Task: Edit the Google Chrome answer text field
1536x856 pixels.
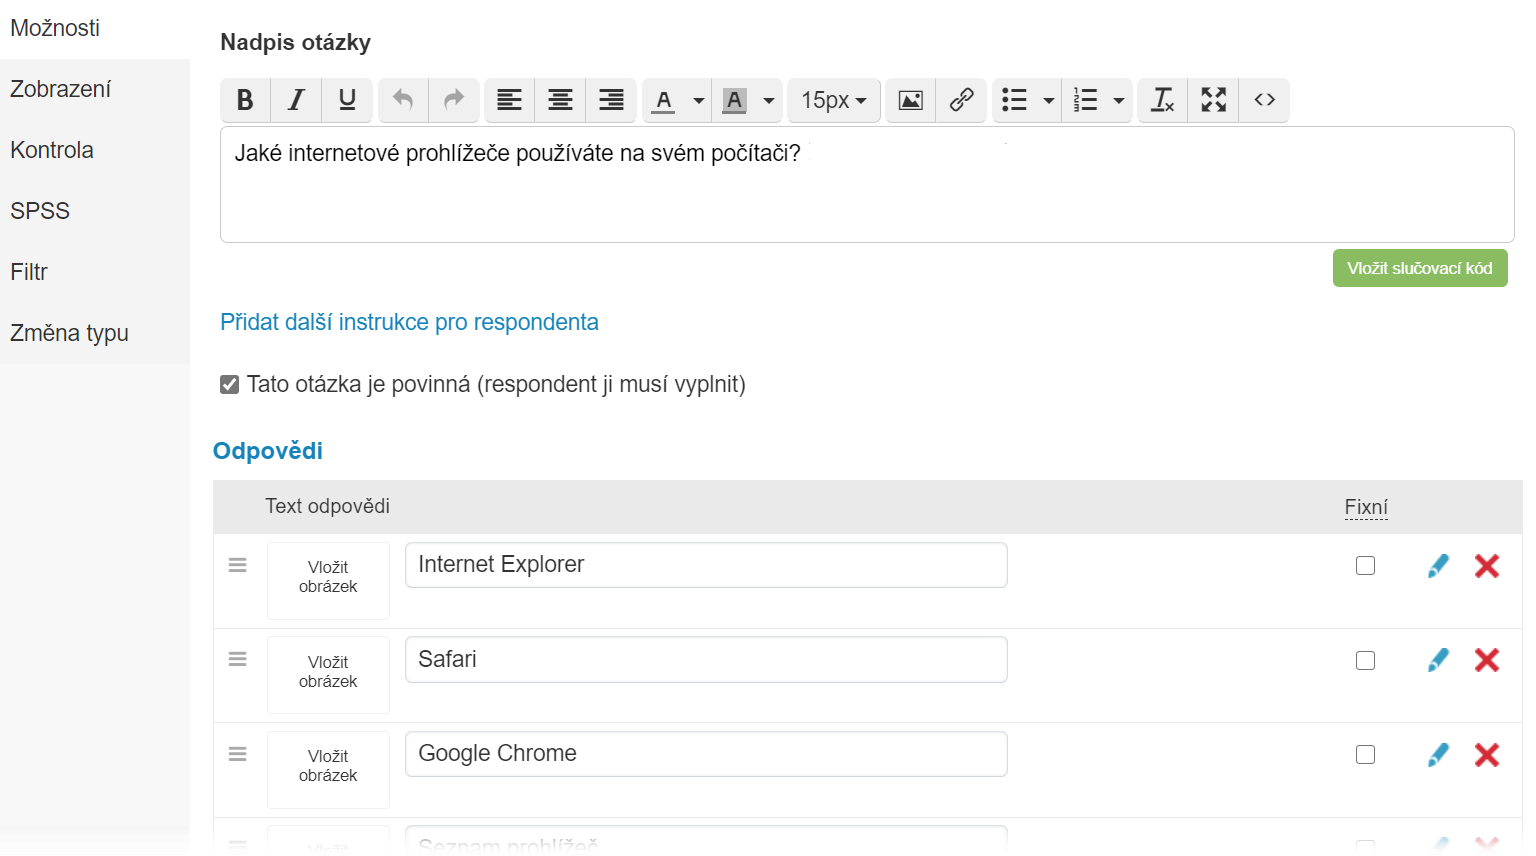Action: pyautogui.click(x=706, y=754)
